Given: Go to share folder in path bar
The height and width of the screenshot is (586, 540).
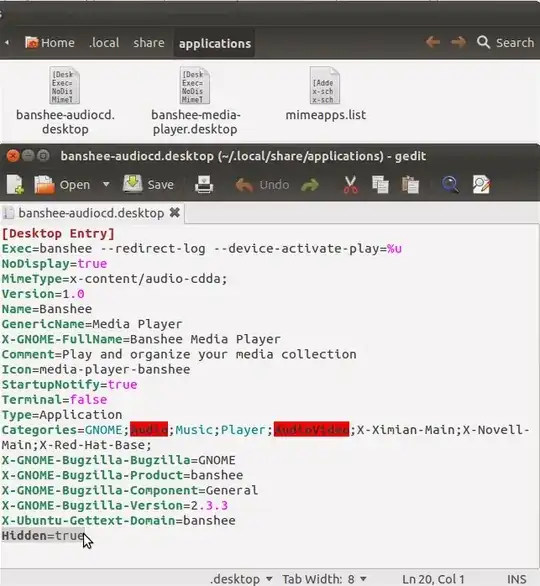Looking at the screenshot, I should [x=149, y=43].
